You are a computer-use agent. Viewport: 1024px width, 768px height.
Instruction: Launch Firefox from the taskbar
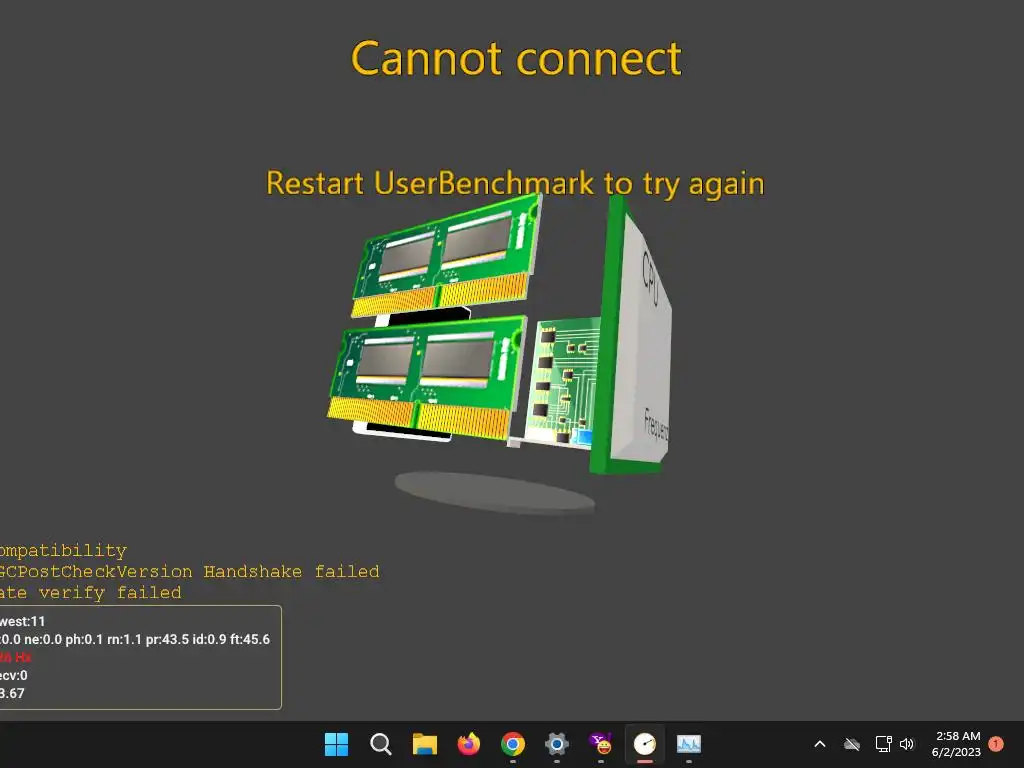pyautogui.click(x=469, y=744)
